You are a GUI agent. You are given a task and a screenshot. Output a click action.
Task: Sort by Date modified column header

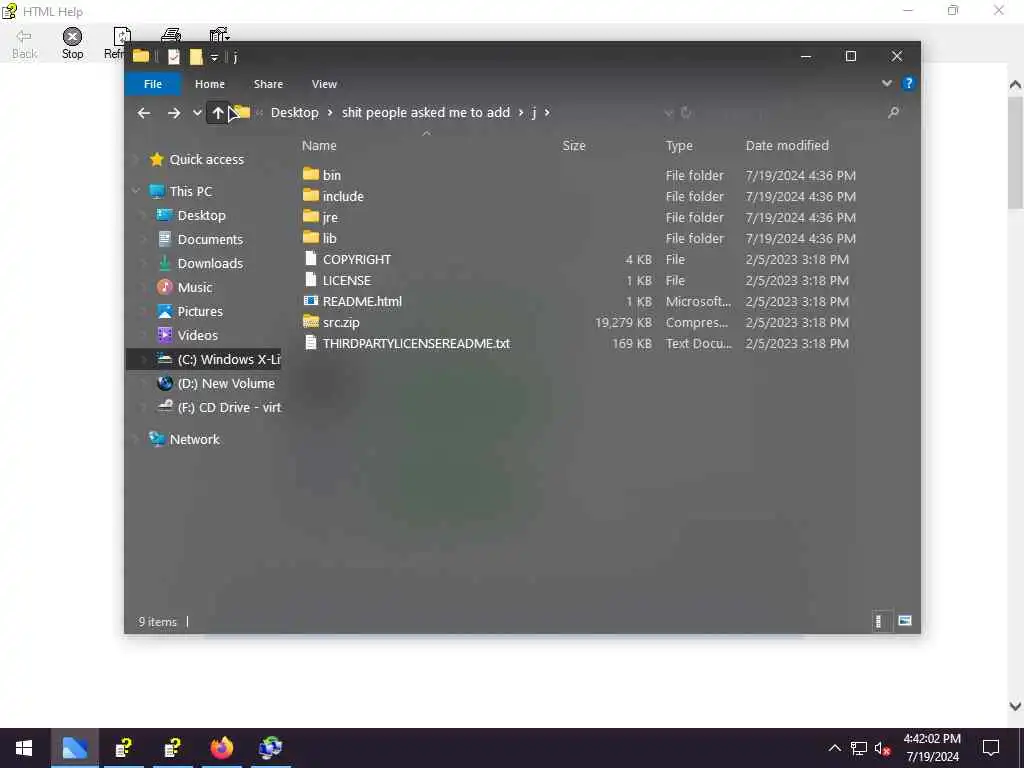(x=787, y=146)
